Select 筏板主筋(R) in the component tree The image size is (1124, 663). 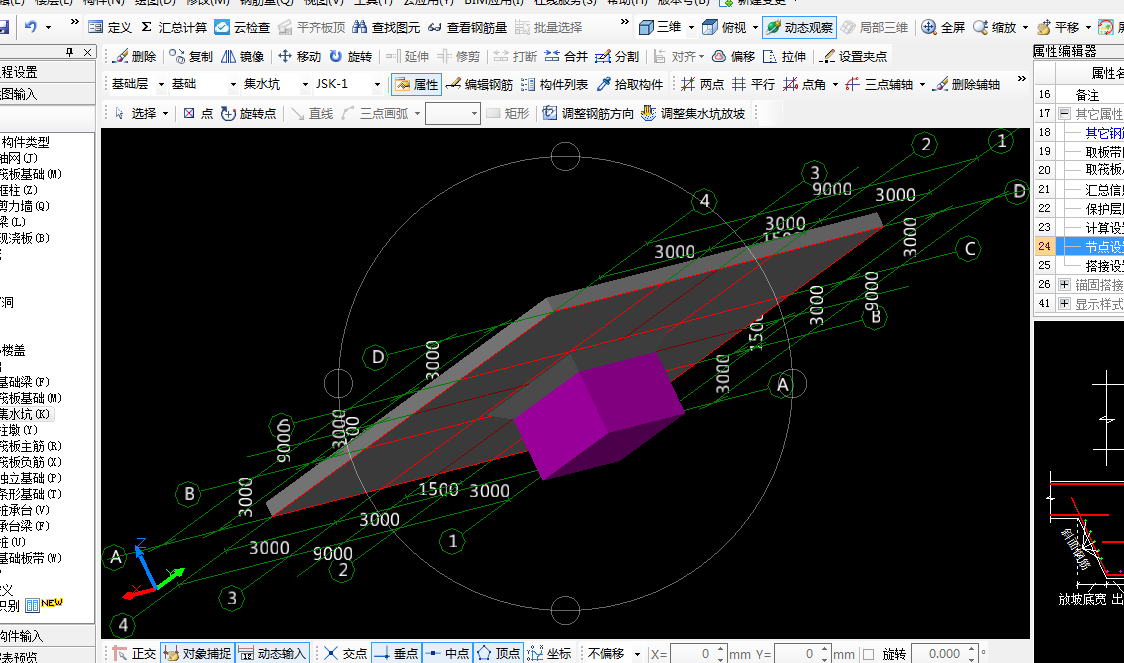[30, 446]
